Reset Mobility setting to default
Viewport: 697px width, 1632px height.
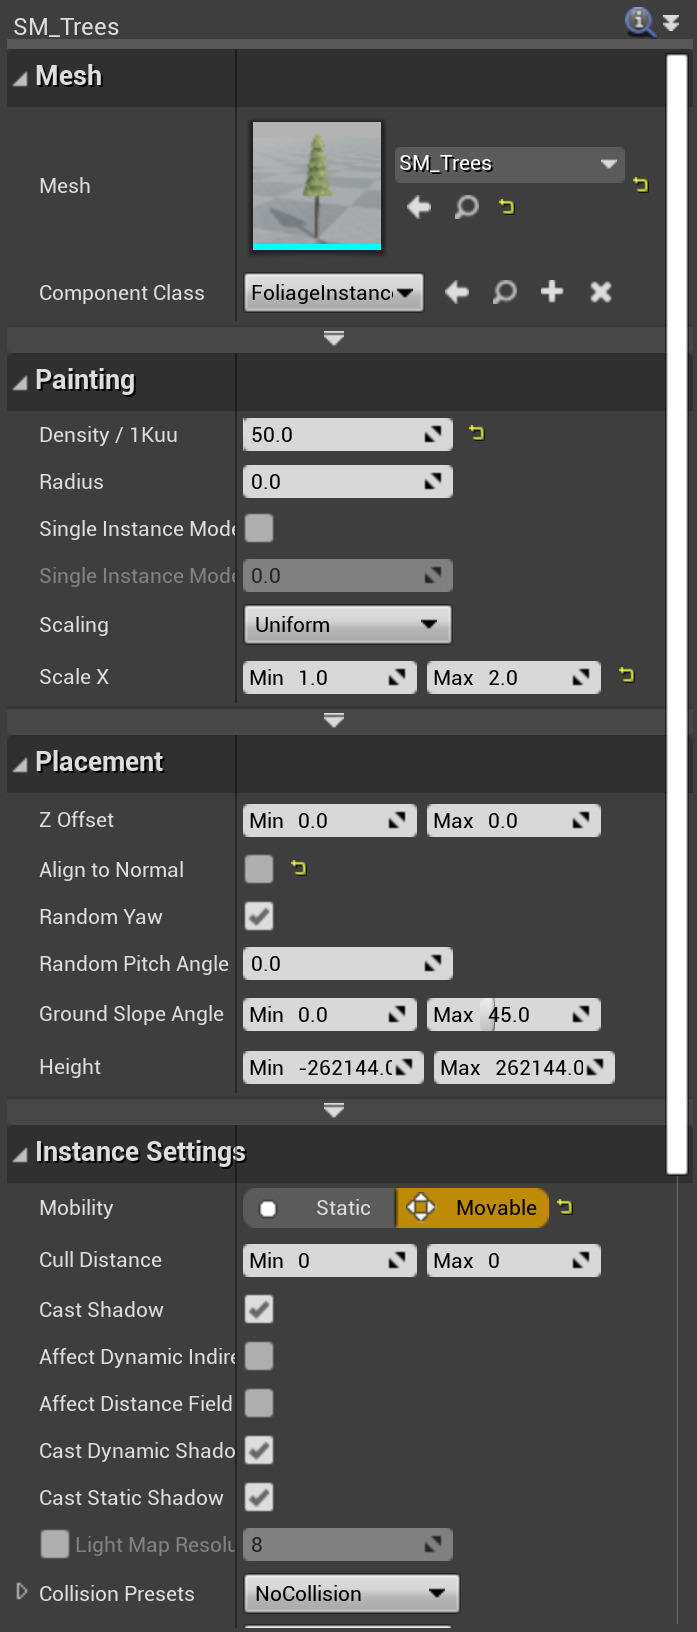point(565,1207)
